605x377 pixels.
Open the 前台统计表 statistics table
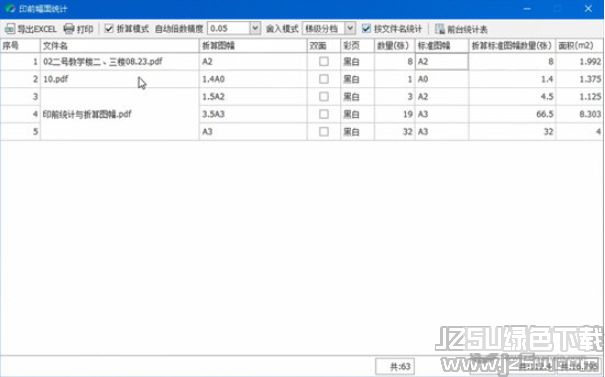click(x=461, y=29)
